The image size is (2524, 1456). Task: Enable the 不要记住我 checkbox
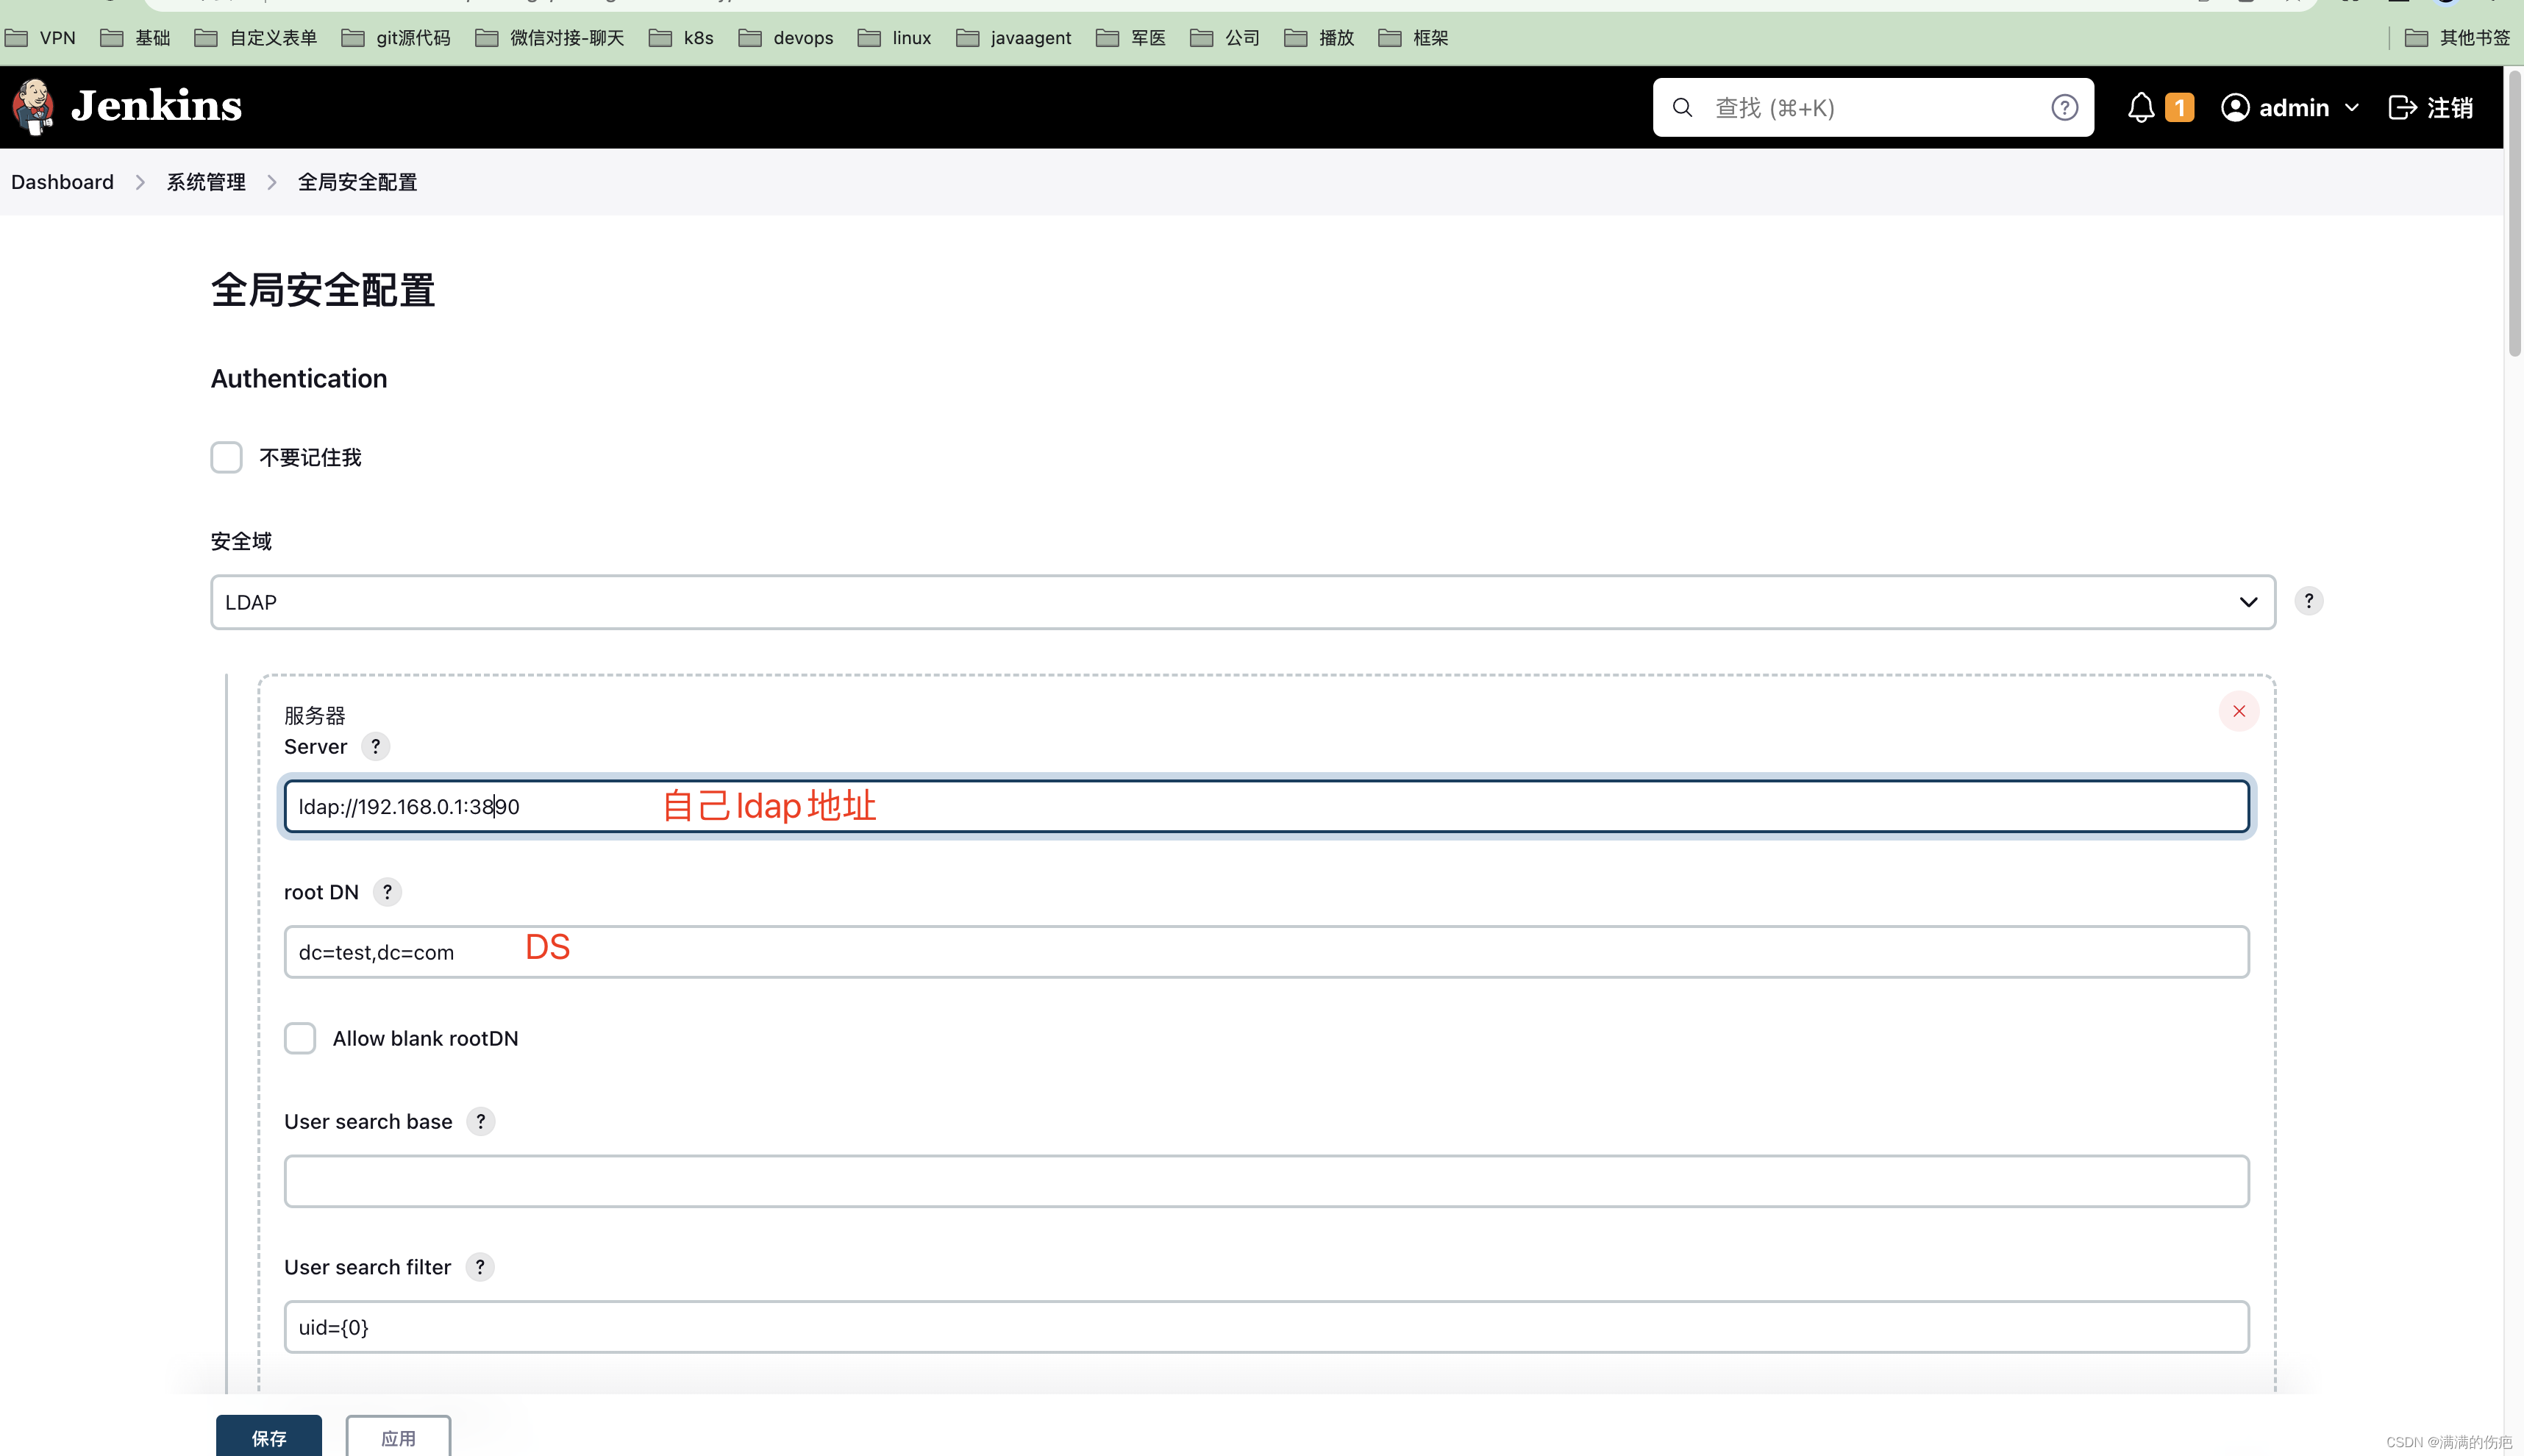click(226, 457)
